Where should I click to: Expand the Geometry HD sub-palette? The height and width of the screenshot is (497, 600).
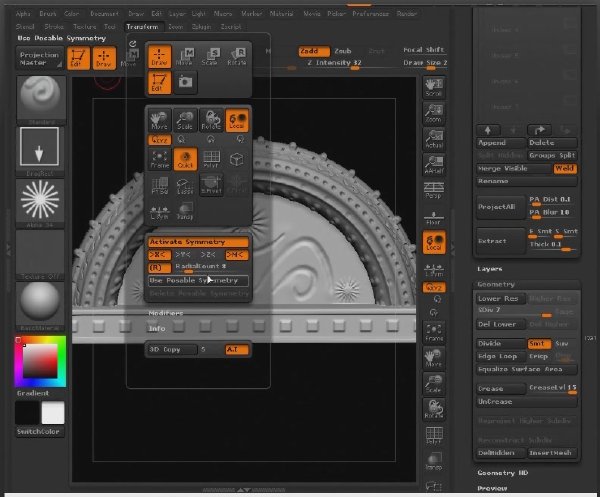coord(502,473)
